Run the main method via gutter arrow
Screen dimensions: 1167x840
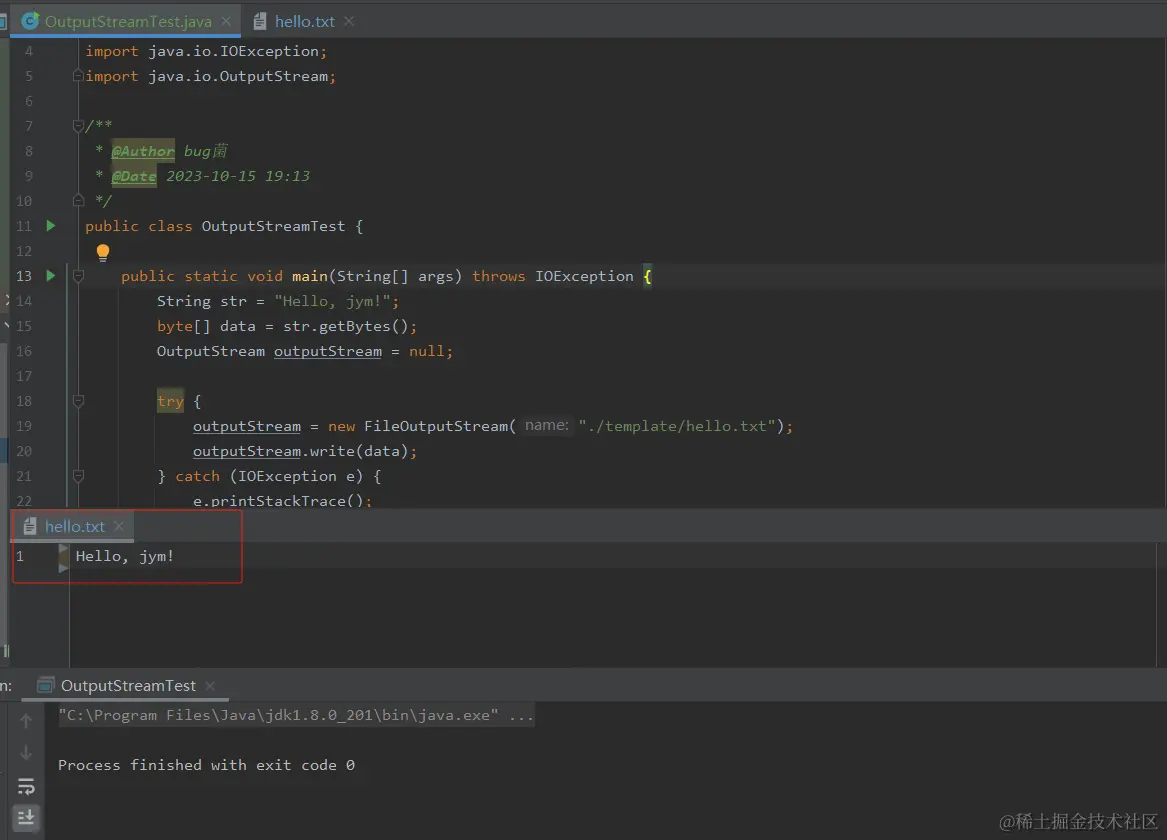(51, 275)
